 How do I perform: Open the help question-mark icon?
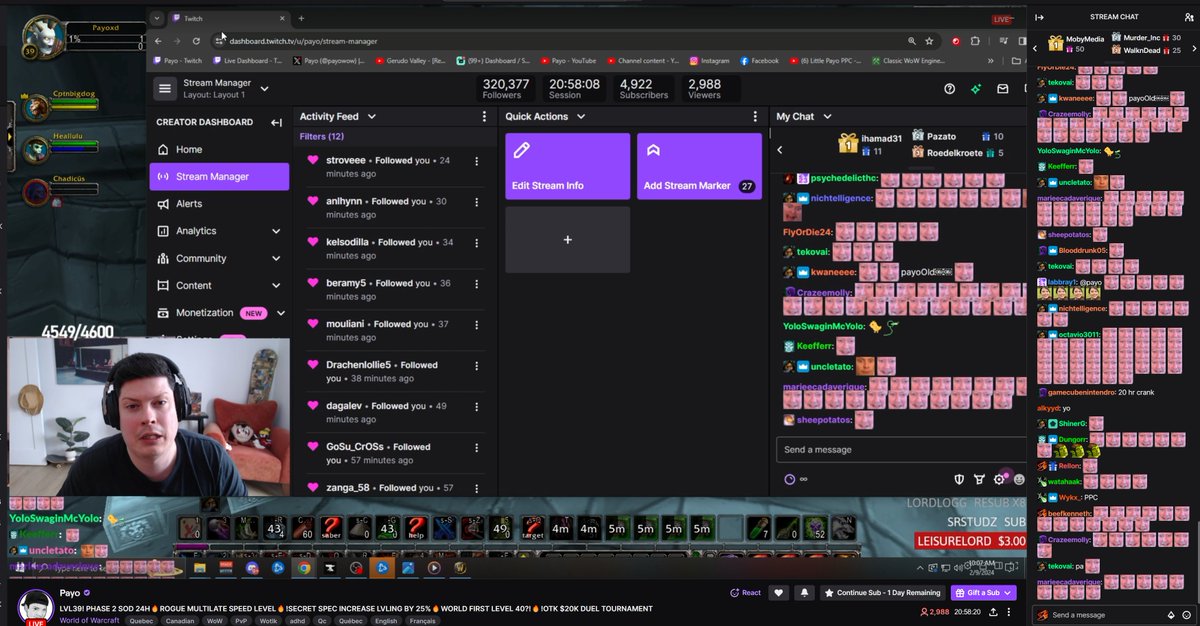950,89
